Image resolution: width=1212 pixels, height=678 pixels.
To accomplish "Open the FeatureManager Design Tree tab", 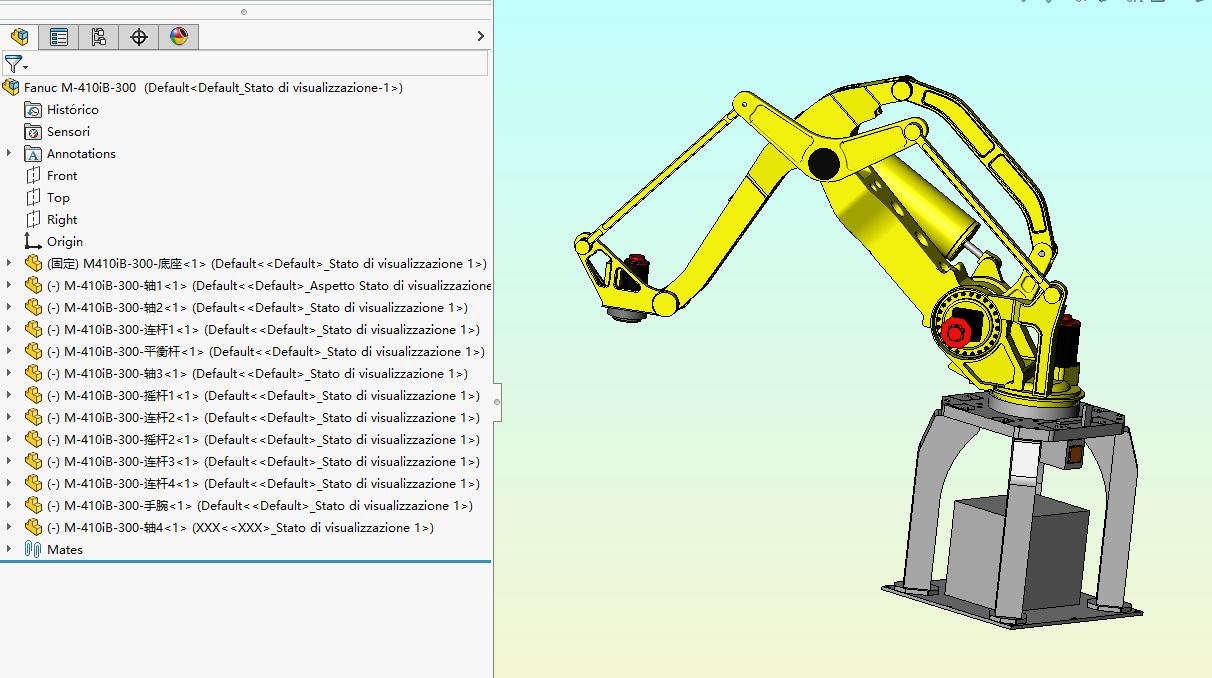I will pos(19,37).
